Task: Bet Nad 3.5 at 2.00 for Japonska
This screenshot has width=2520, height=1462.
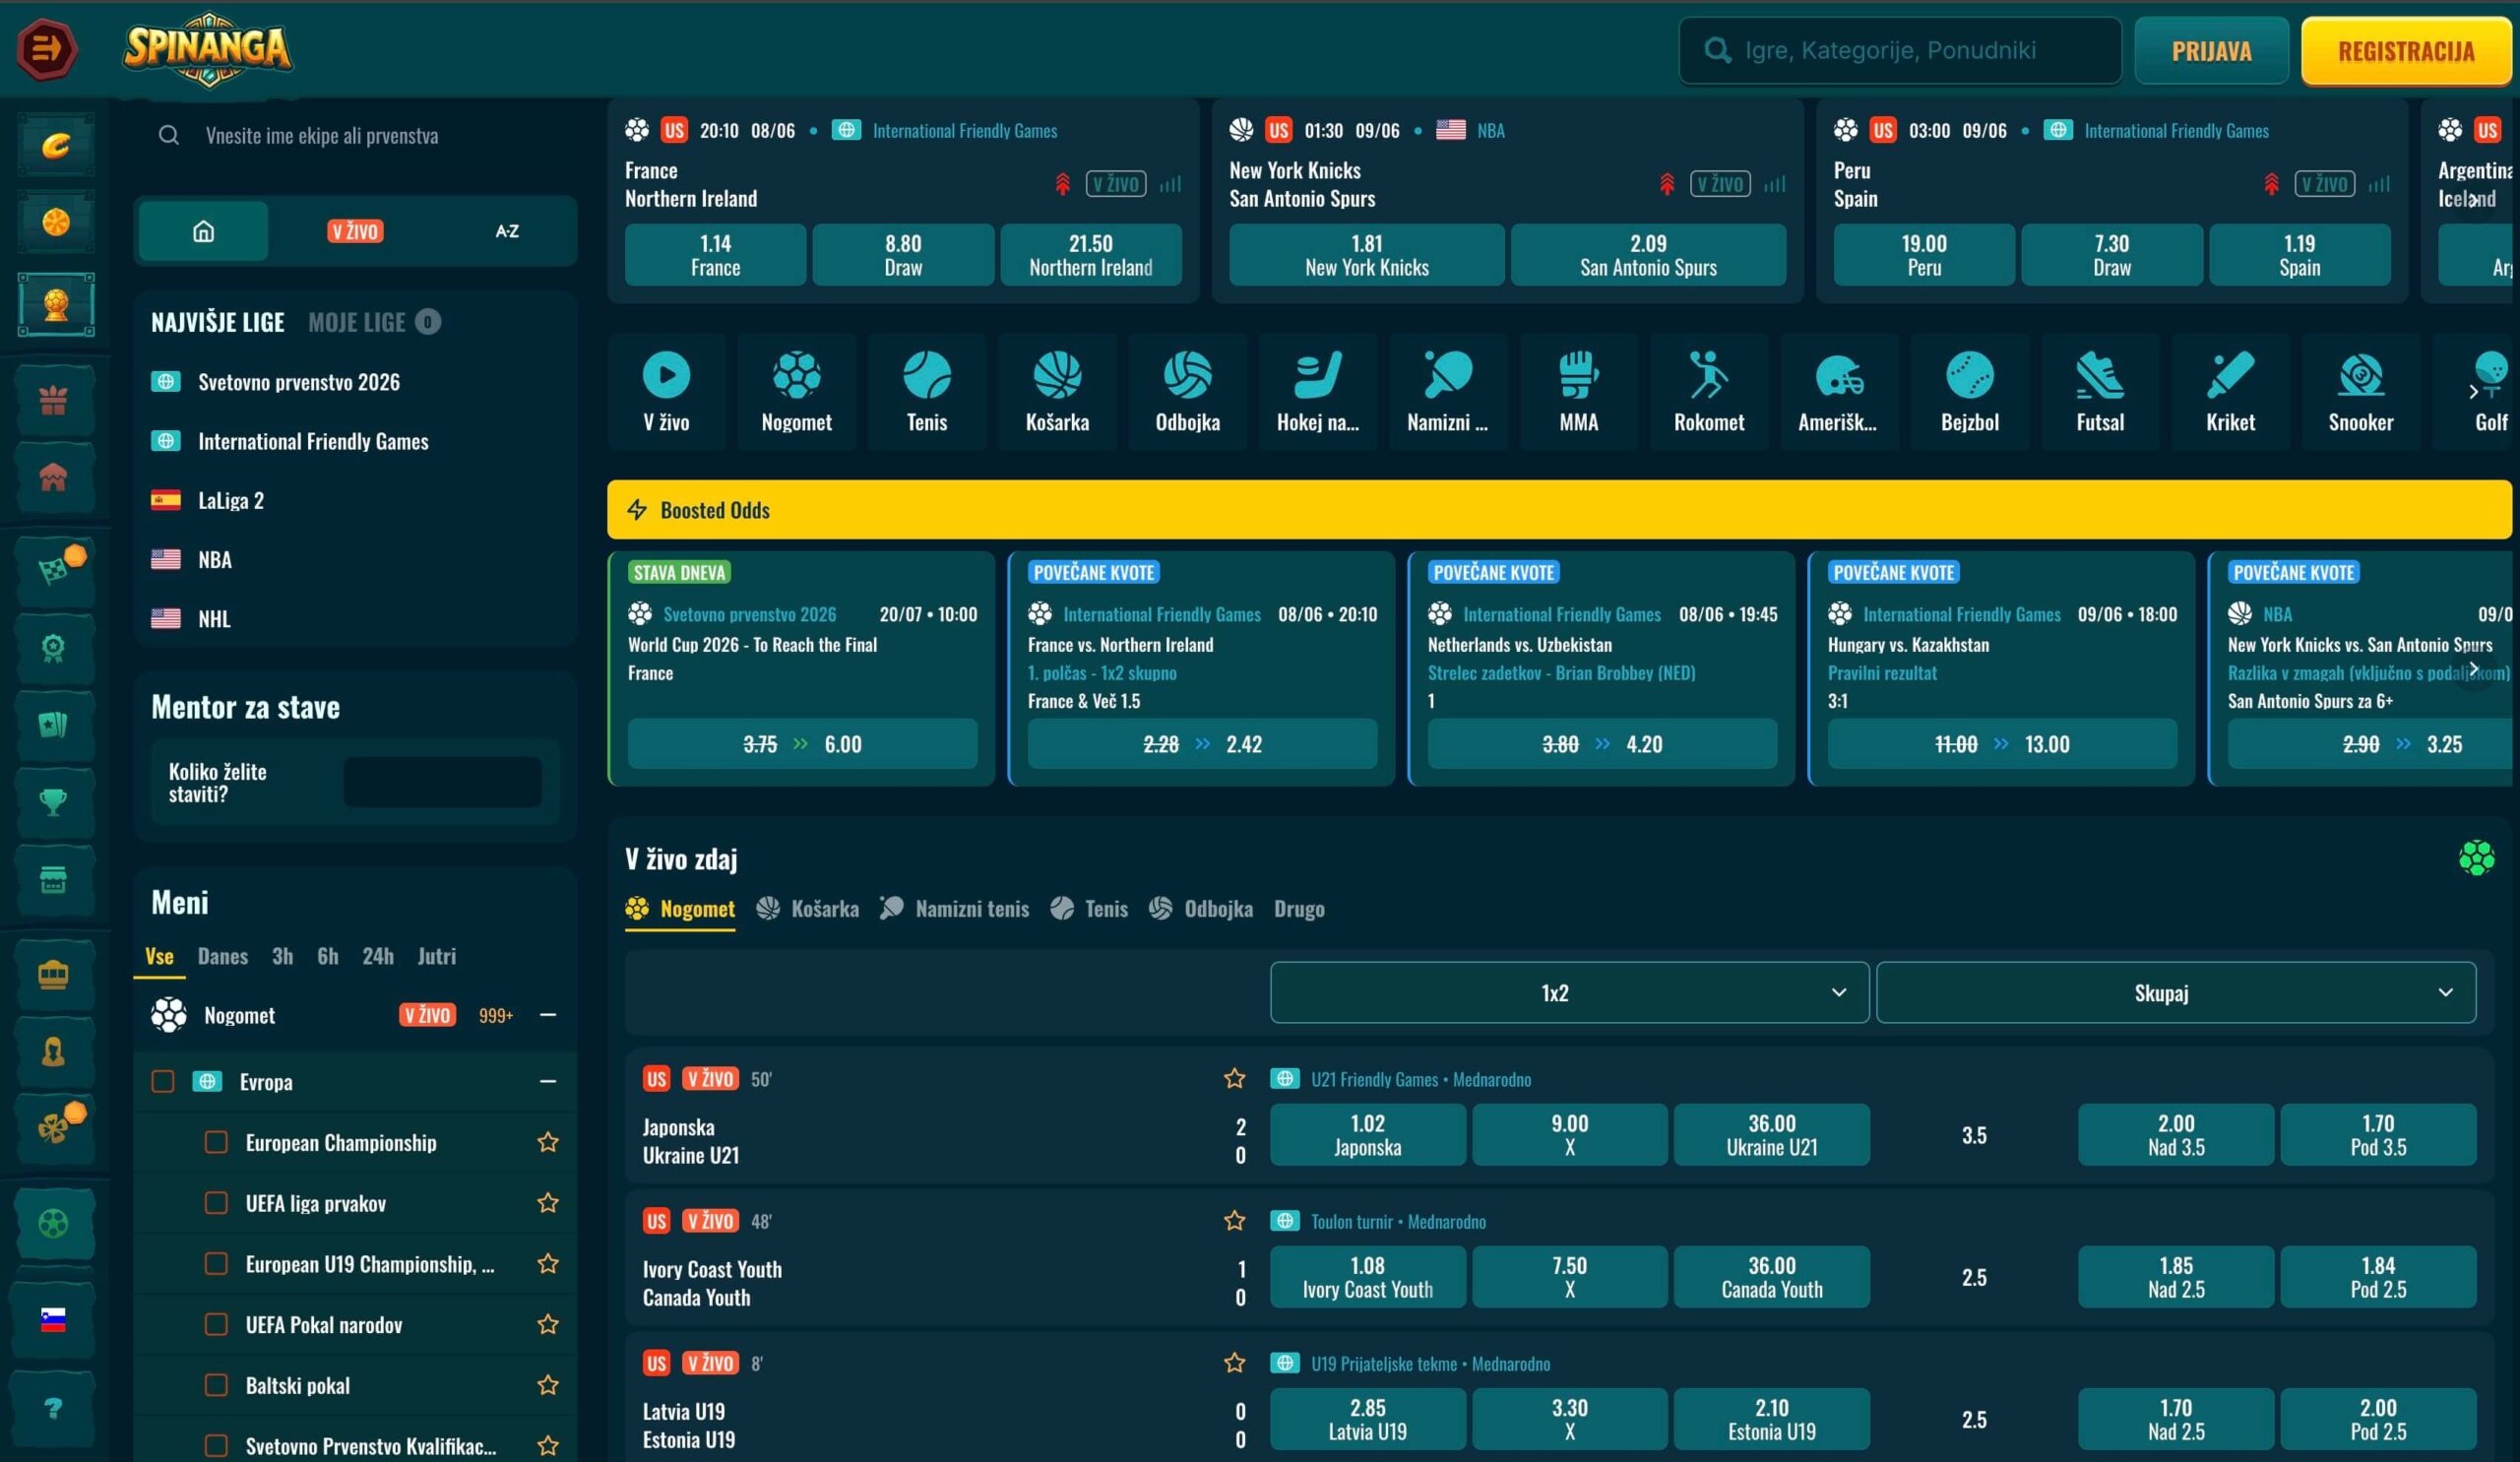Action: point(2176,1134)
